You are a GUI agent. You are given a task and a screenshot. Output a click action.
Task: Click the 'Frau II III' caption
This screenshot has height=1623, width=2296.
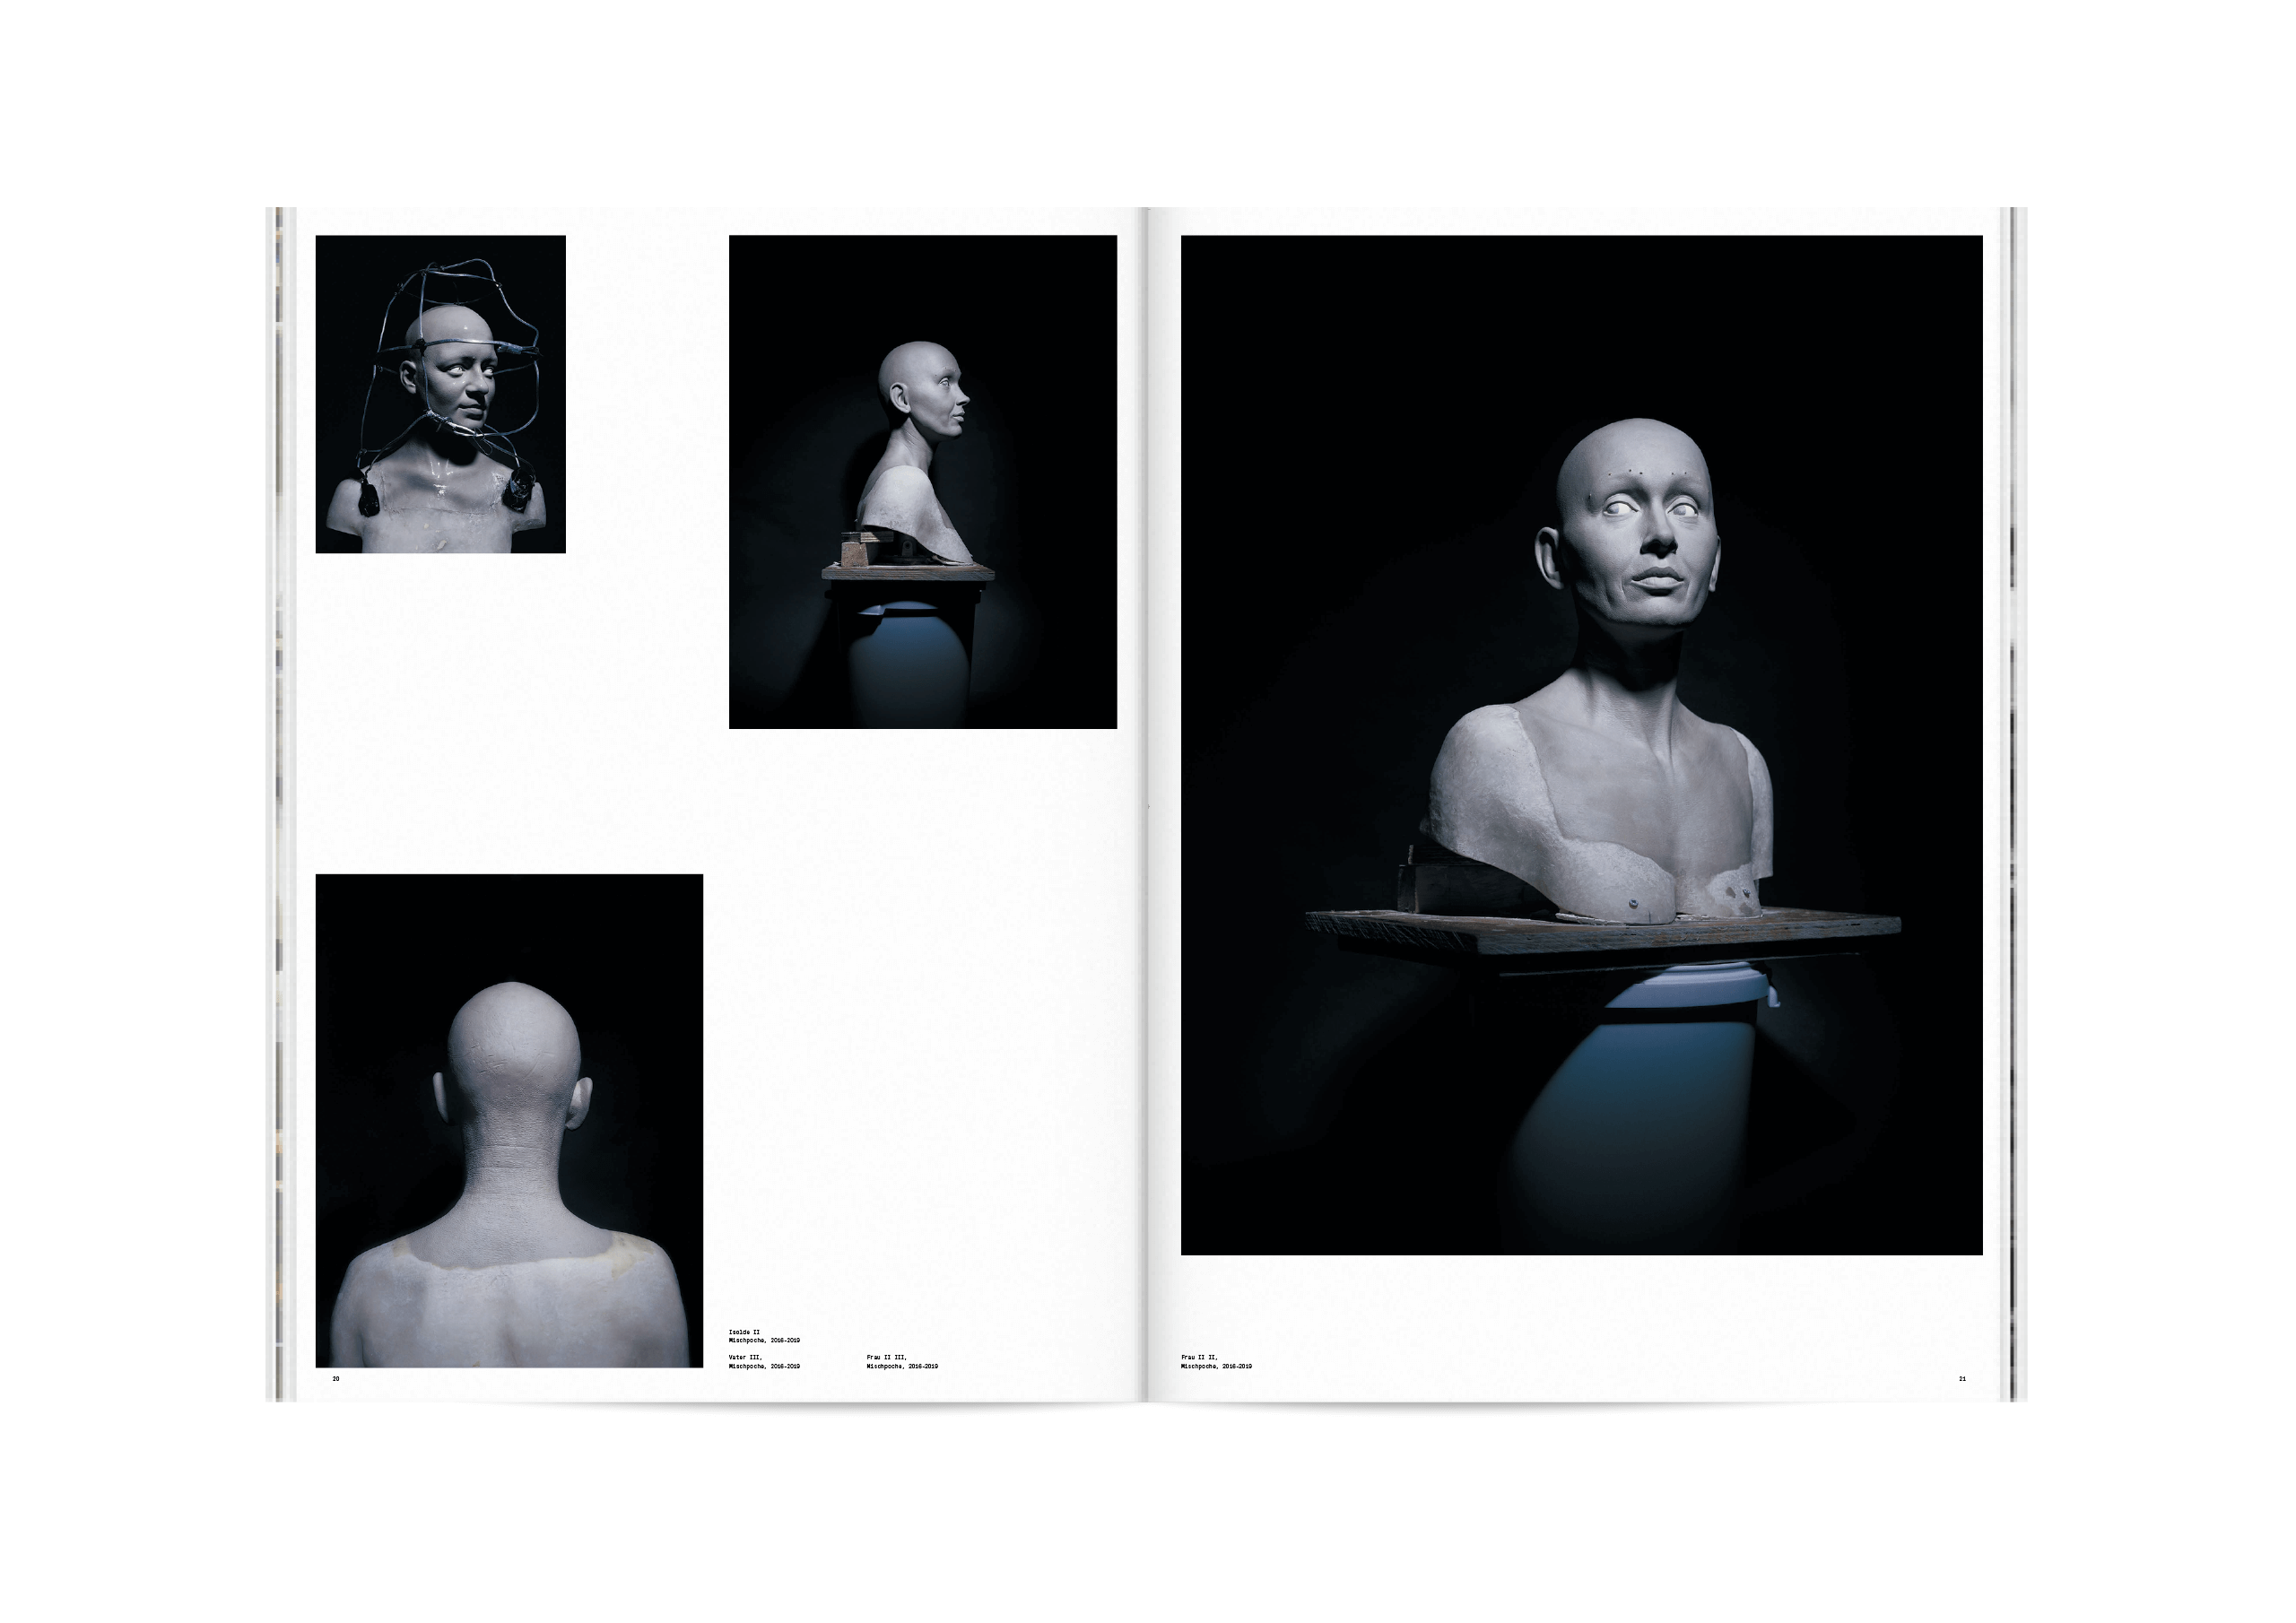(x=886, y=1357)
